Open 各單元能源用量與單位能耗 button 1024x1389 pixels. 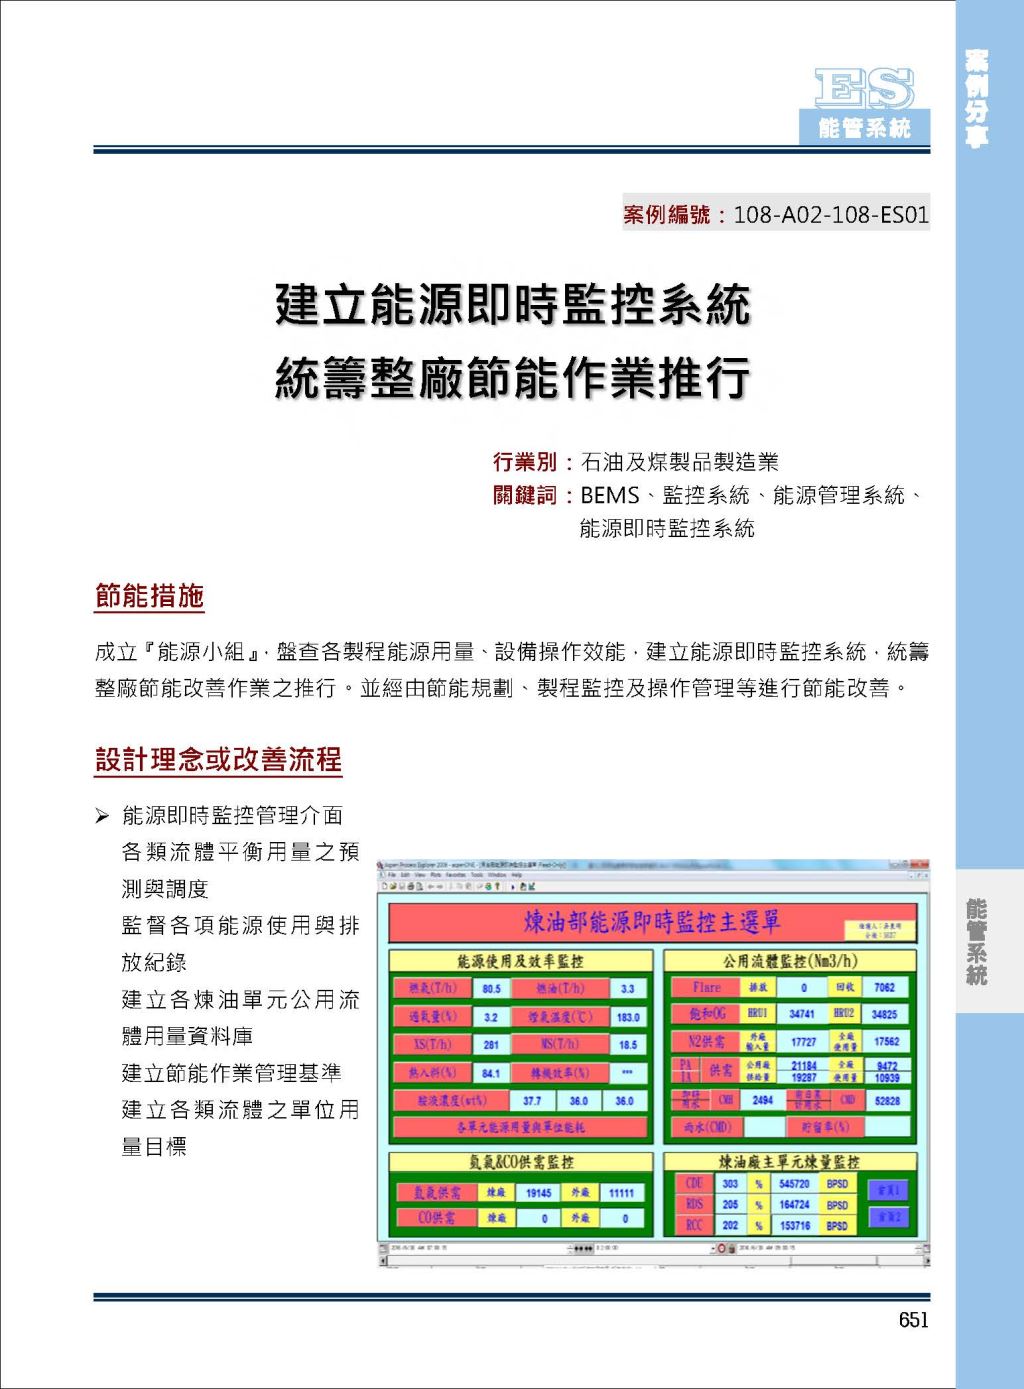520,1127
